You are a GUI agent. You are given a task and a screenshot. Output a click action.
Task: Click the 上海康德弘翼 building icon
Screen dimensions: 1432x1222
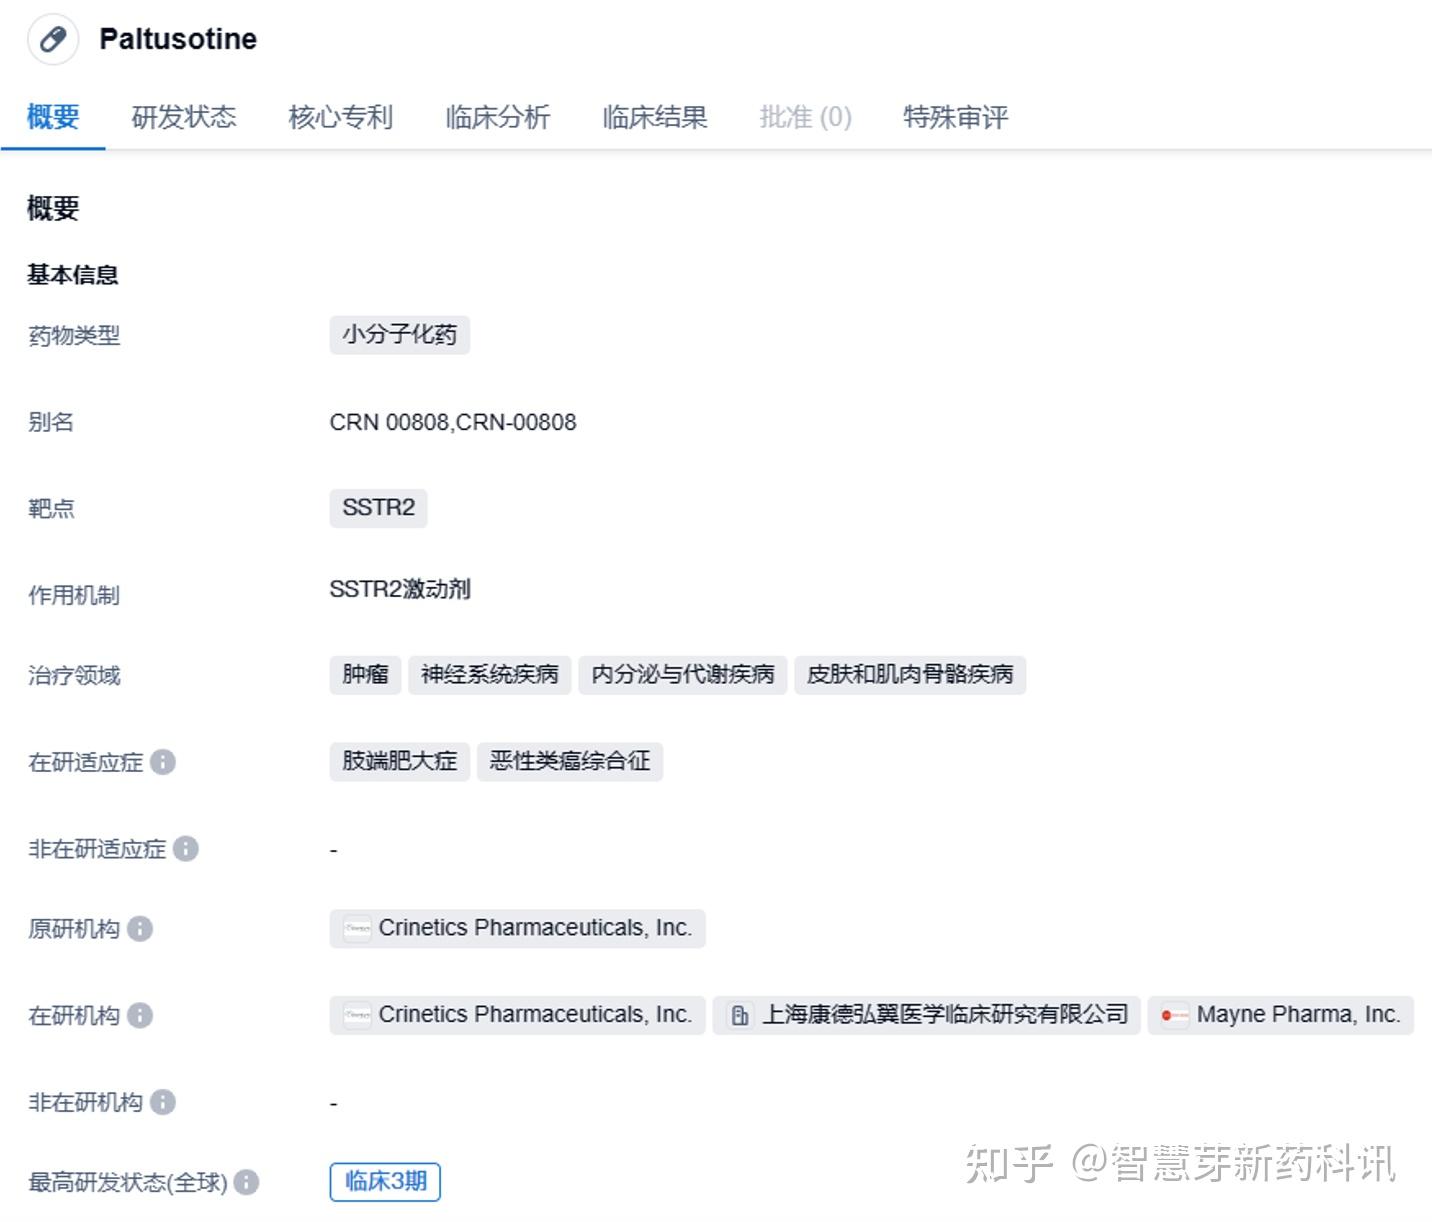pyautogui.click(x=739, y=1014)
